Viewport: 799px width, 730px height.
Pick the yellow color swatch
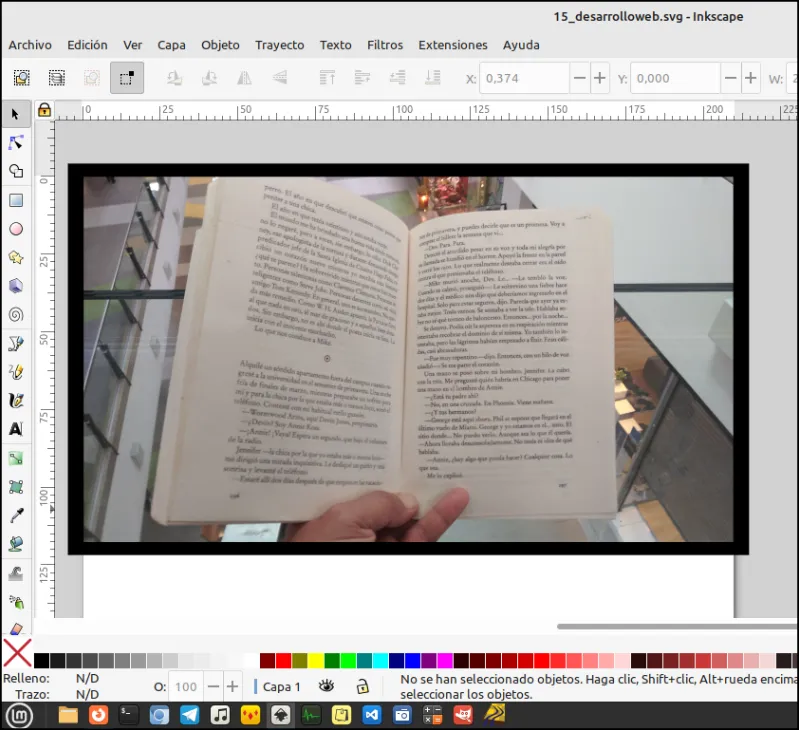click(x=315, y=661)
